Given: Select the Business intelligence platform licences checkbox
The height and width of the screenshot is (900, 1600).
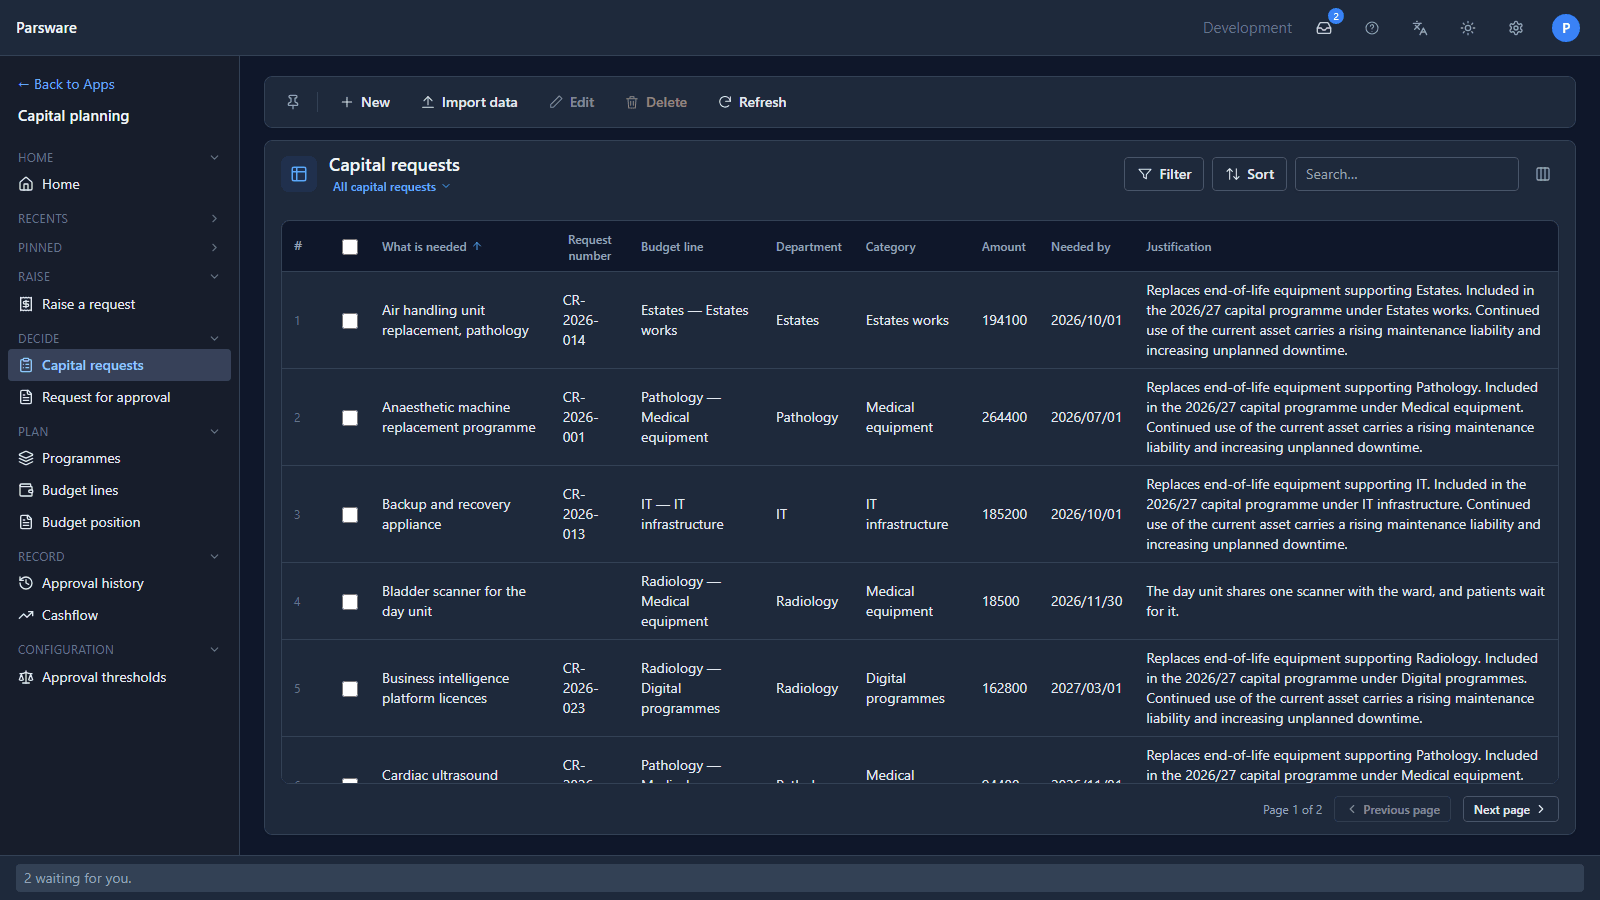Looking at the screenshot, I should pos(350,689).
